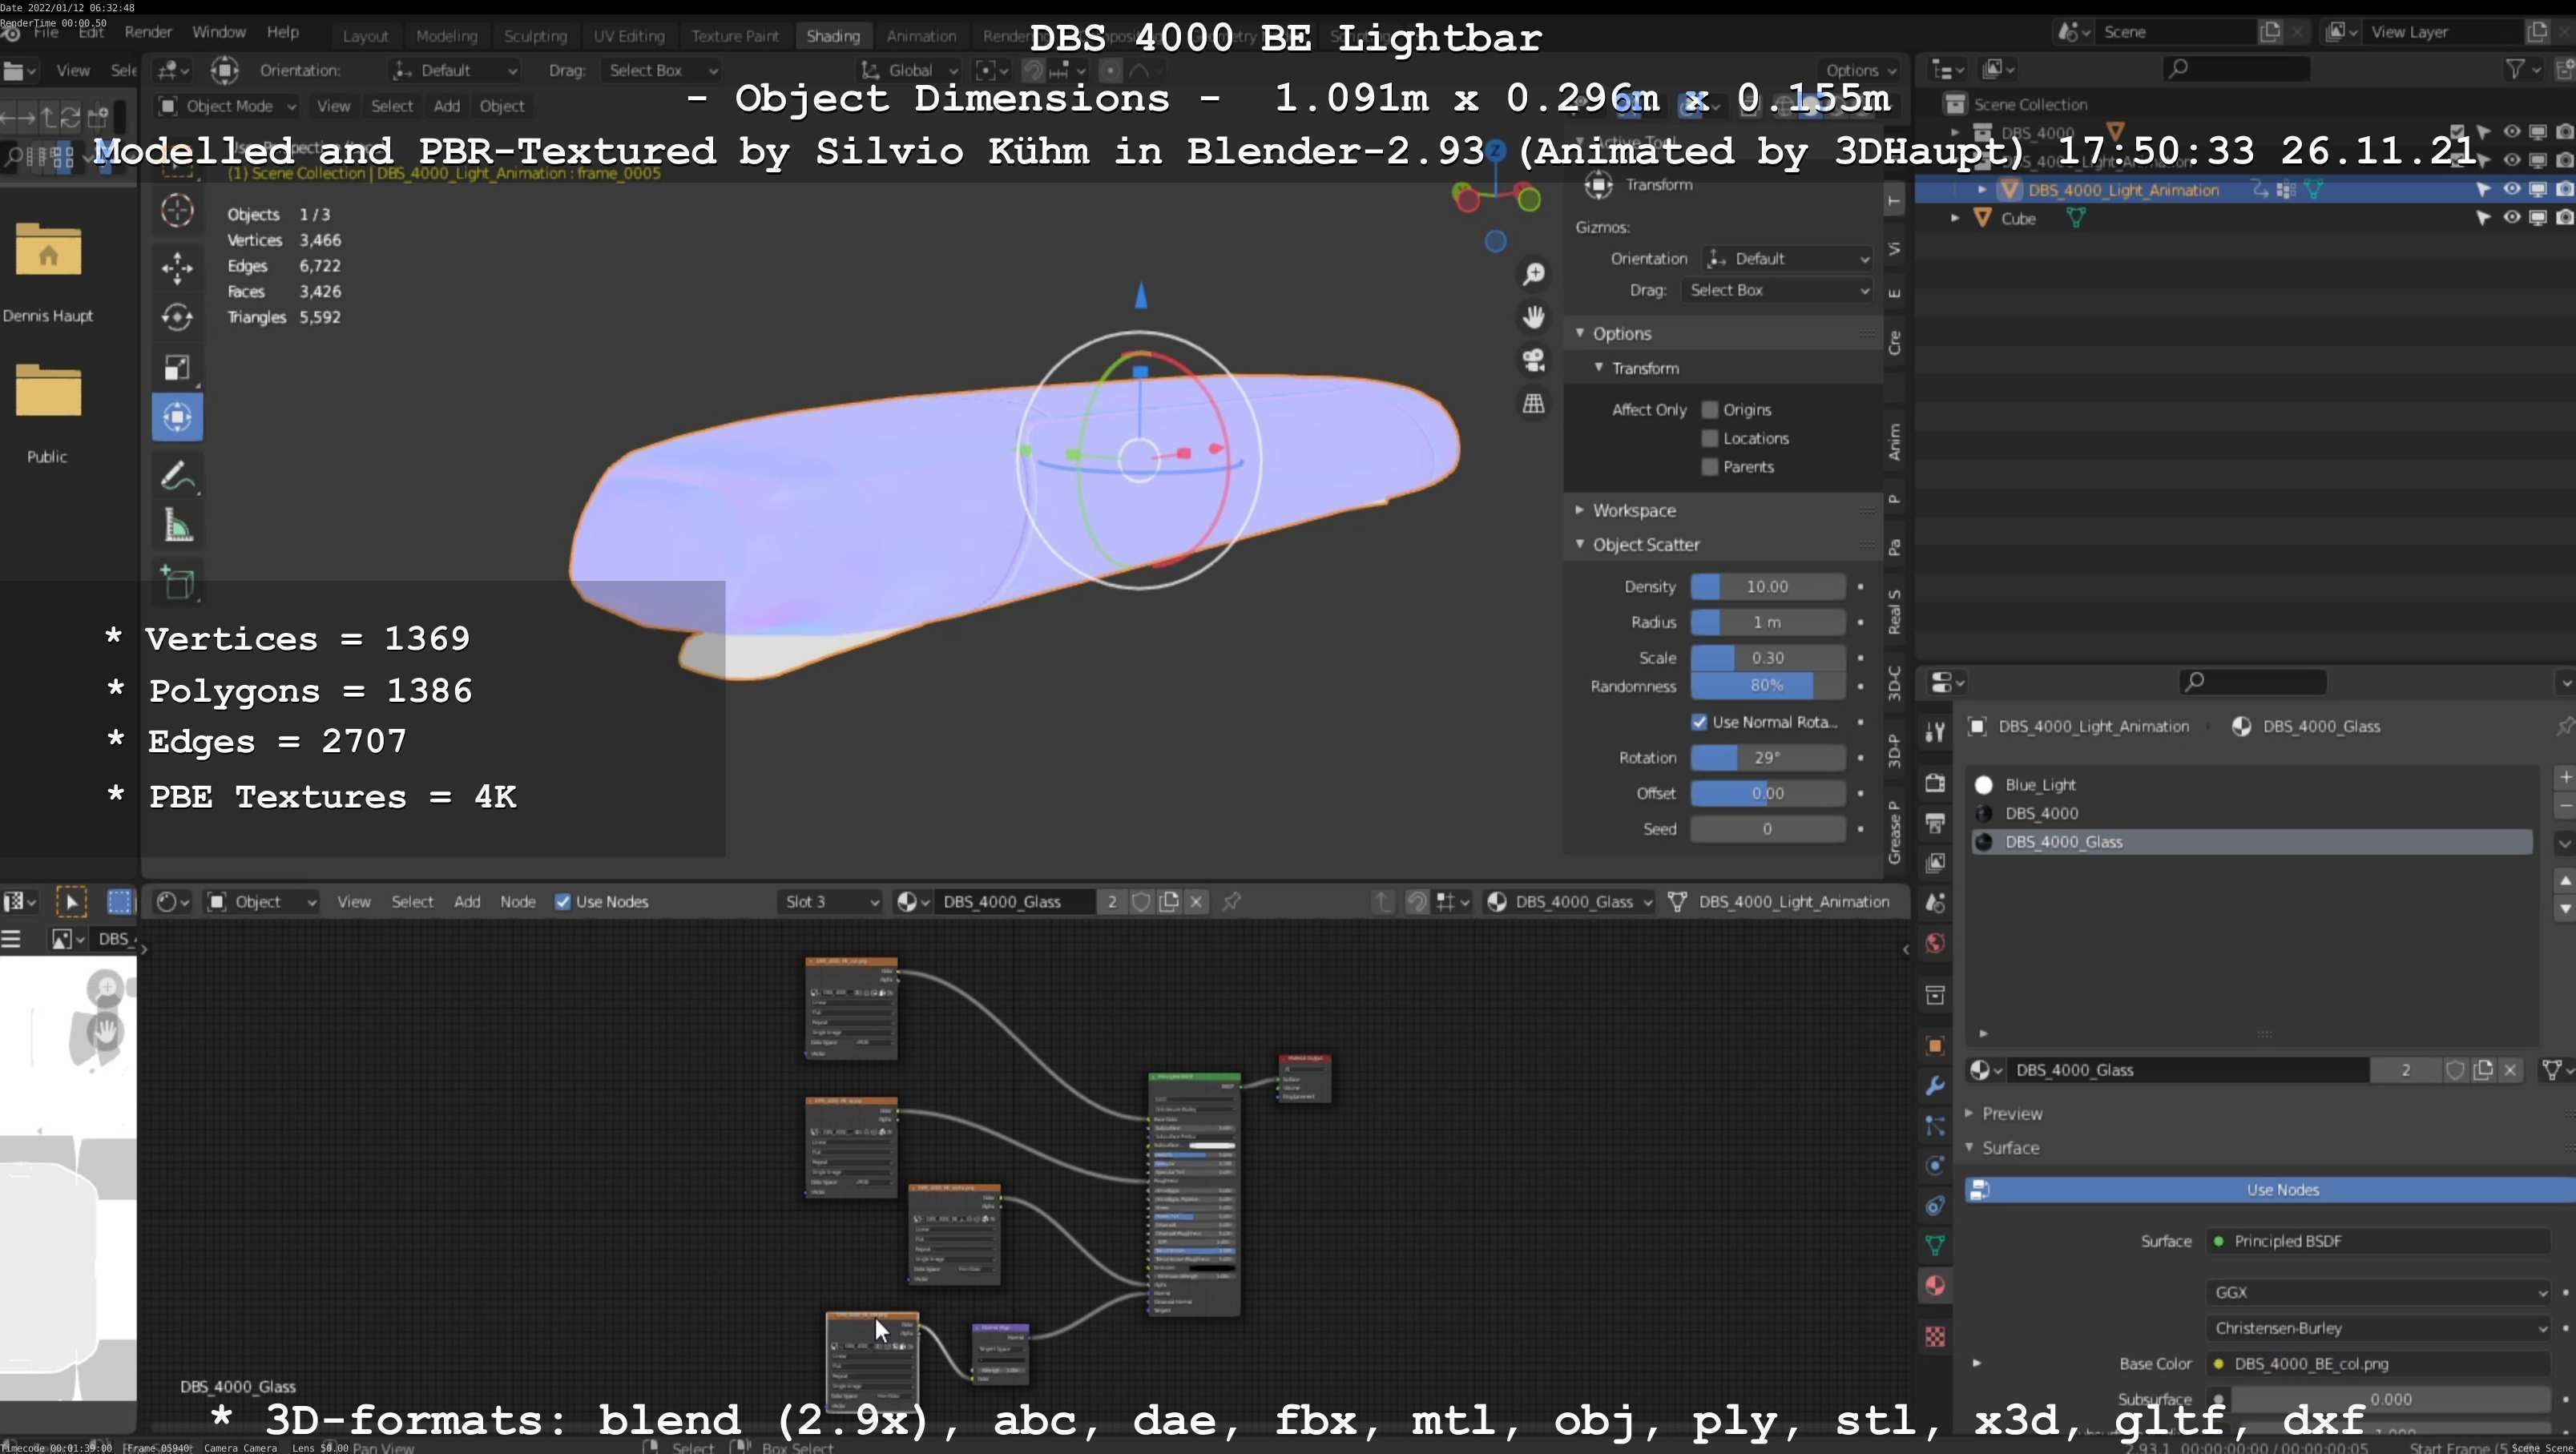Open the Output properties printer icon
This screenshot has width=2576, height=1454.
1935,823
